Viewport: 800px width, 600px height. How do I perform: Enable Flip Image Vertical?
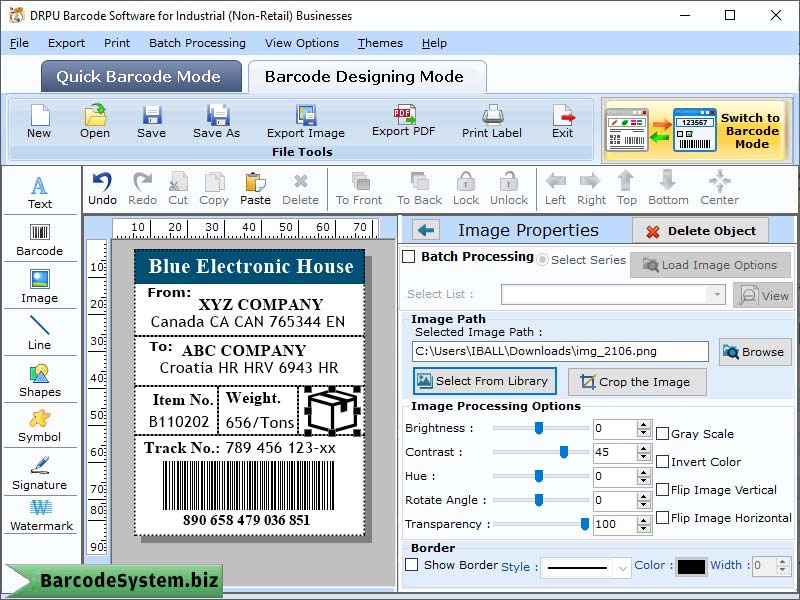click(663, 489)
